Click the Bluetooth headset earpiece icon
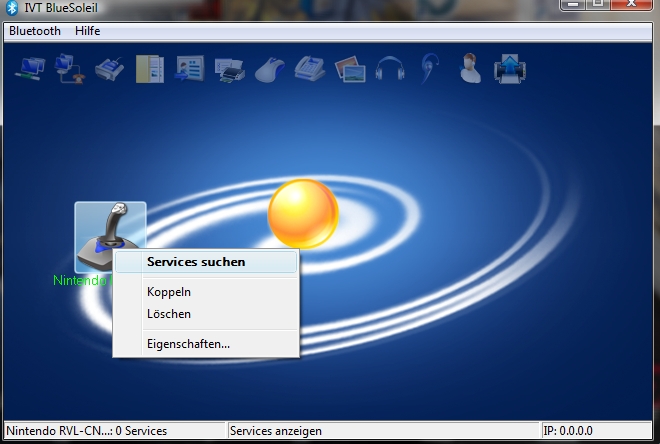Screen dimensions: 660x444 (429, 69)
